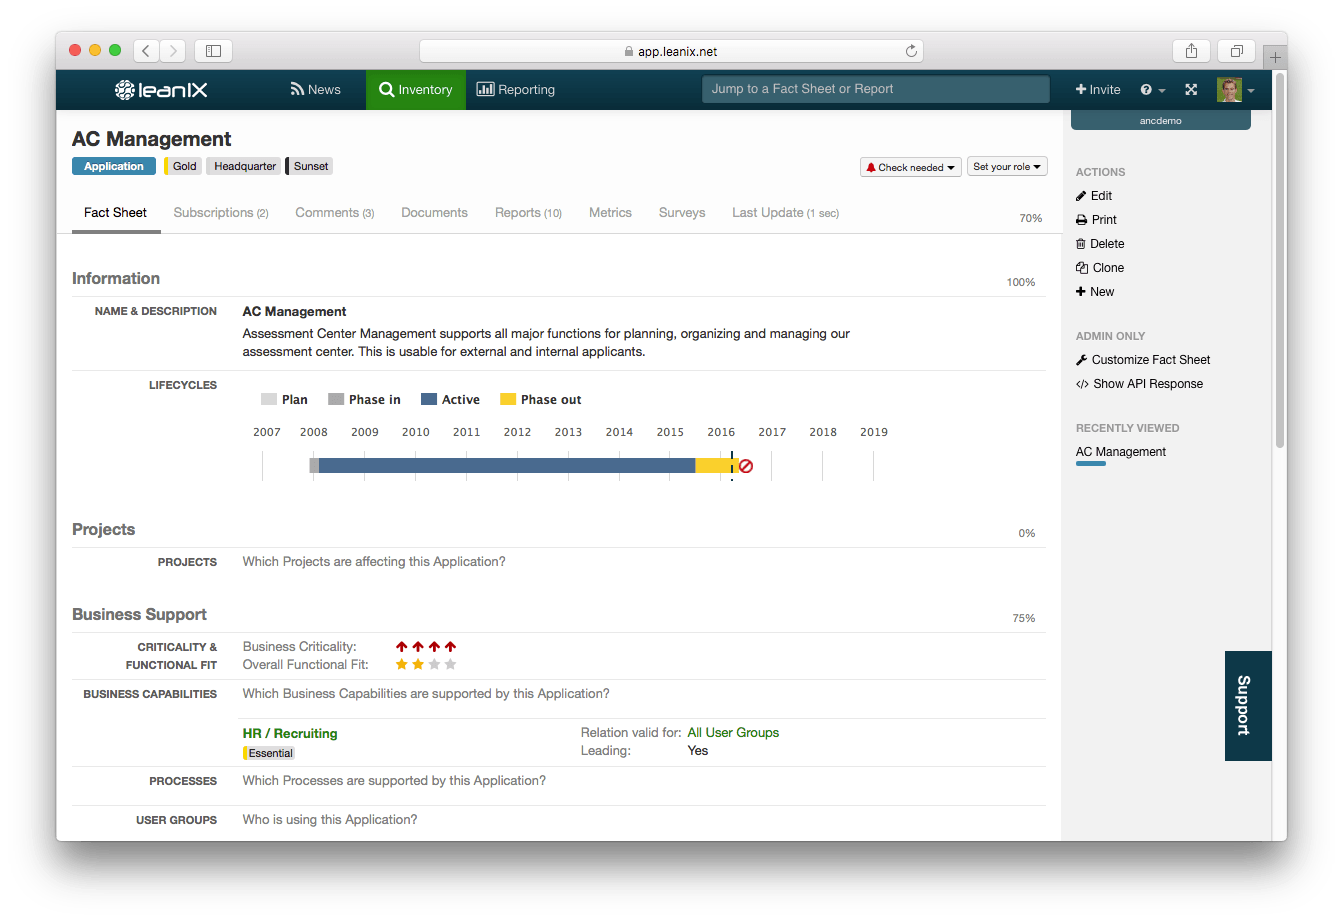
Task: Open the Reporting section
Action: (x=516, y=90)
